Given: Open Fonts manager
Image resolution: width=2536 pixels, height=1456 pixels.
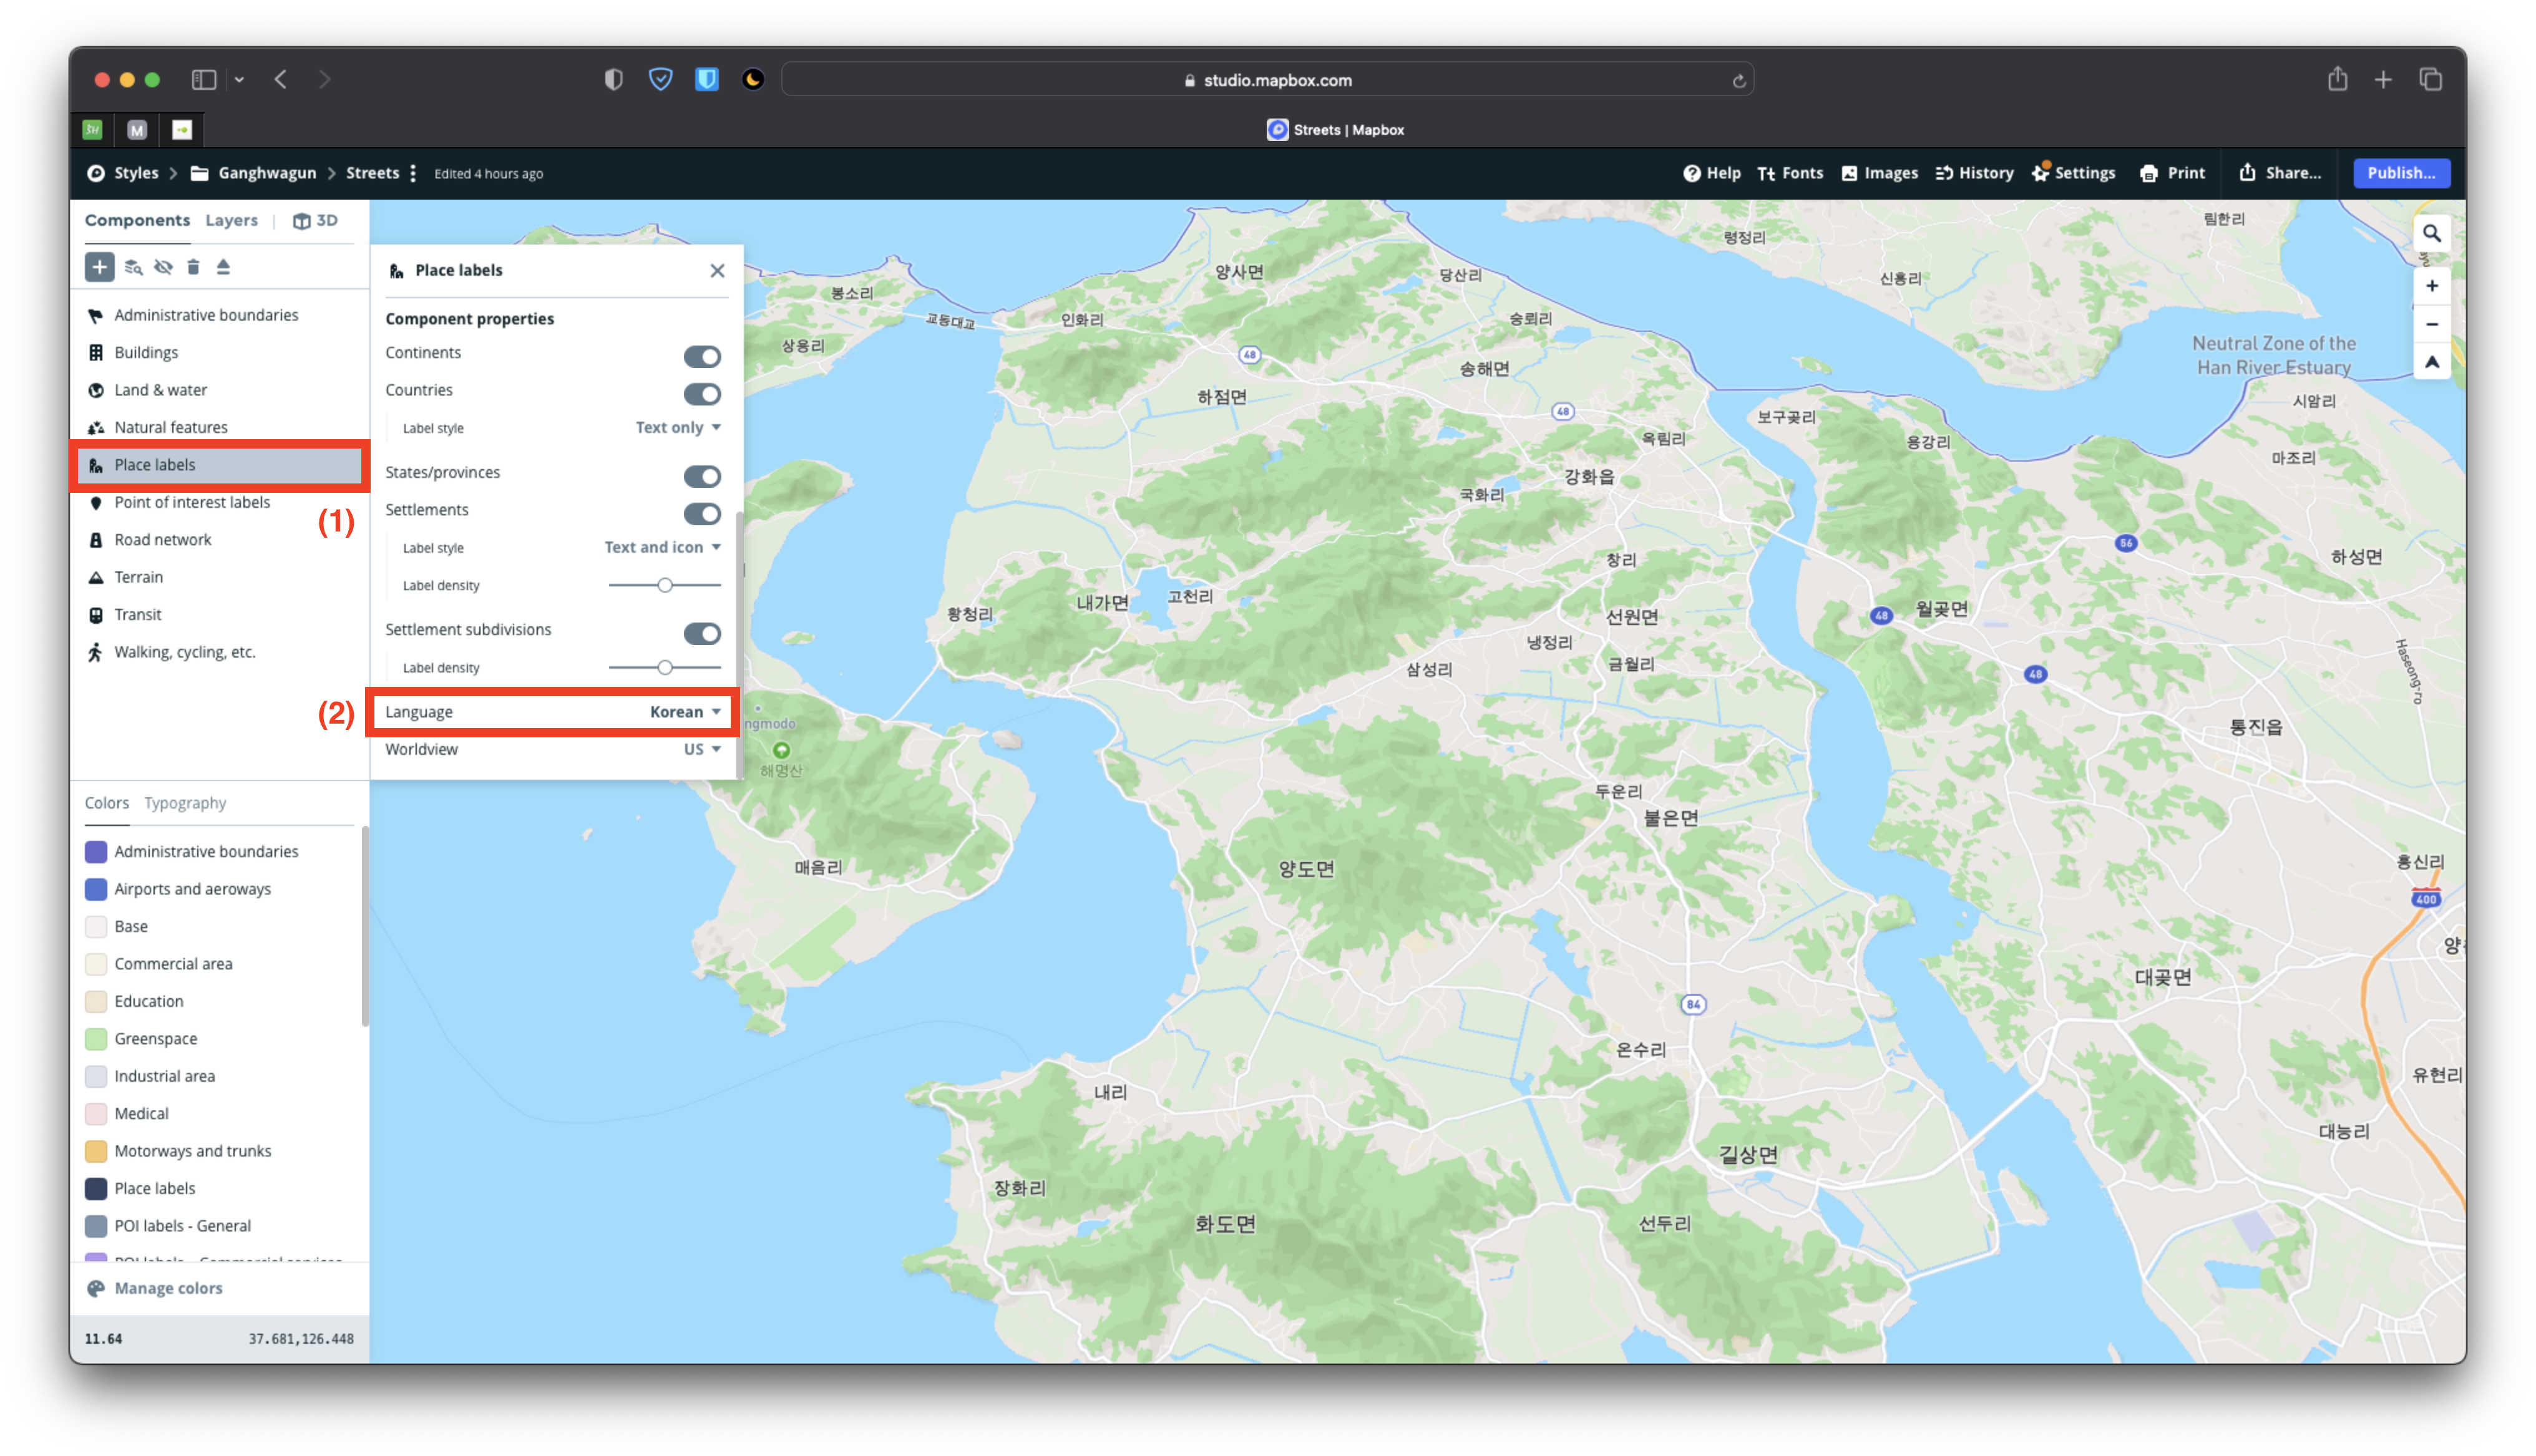Looking at the screenshot, I should pos(1790,173).
